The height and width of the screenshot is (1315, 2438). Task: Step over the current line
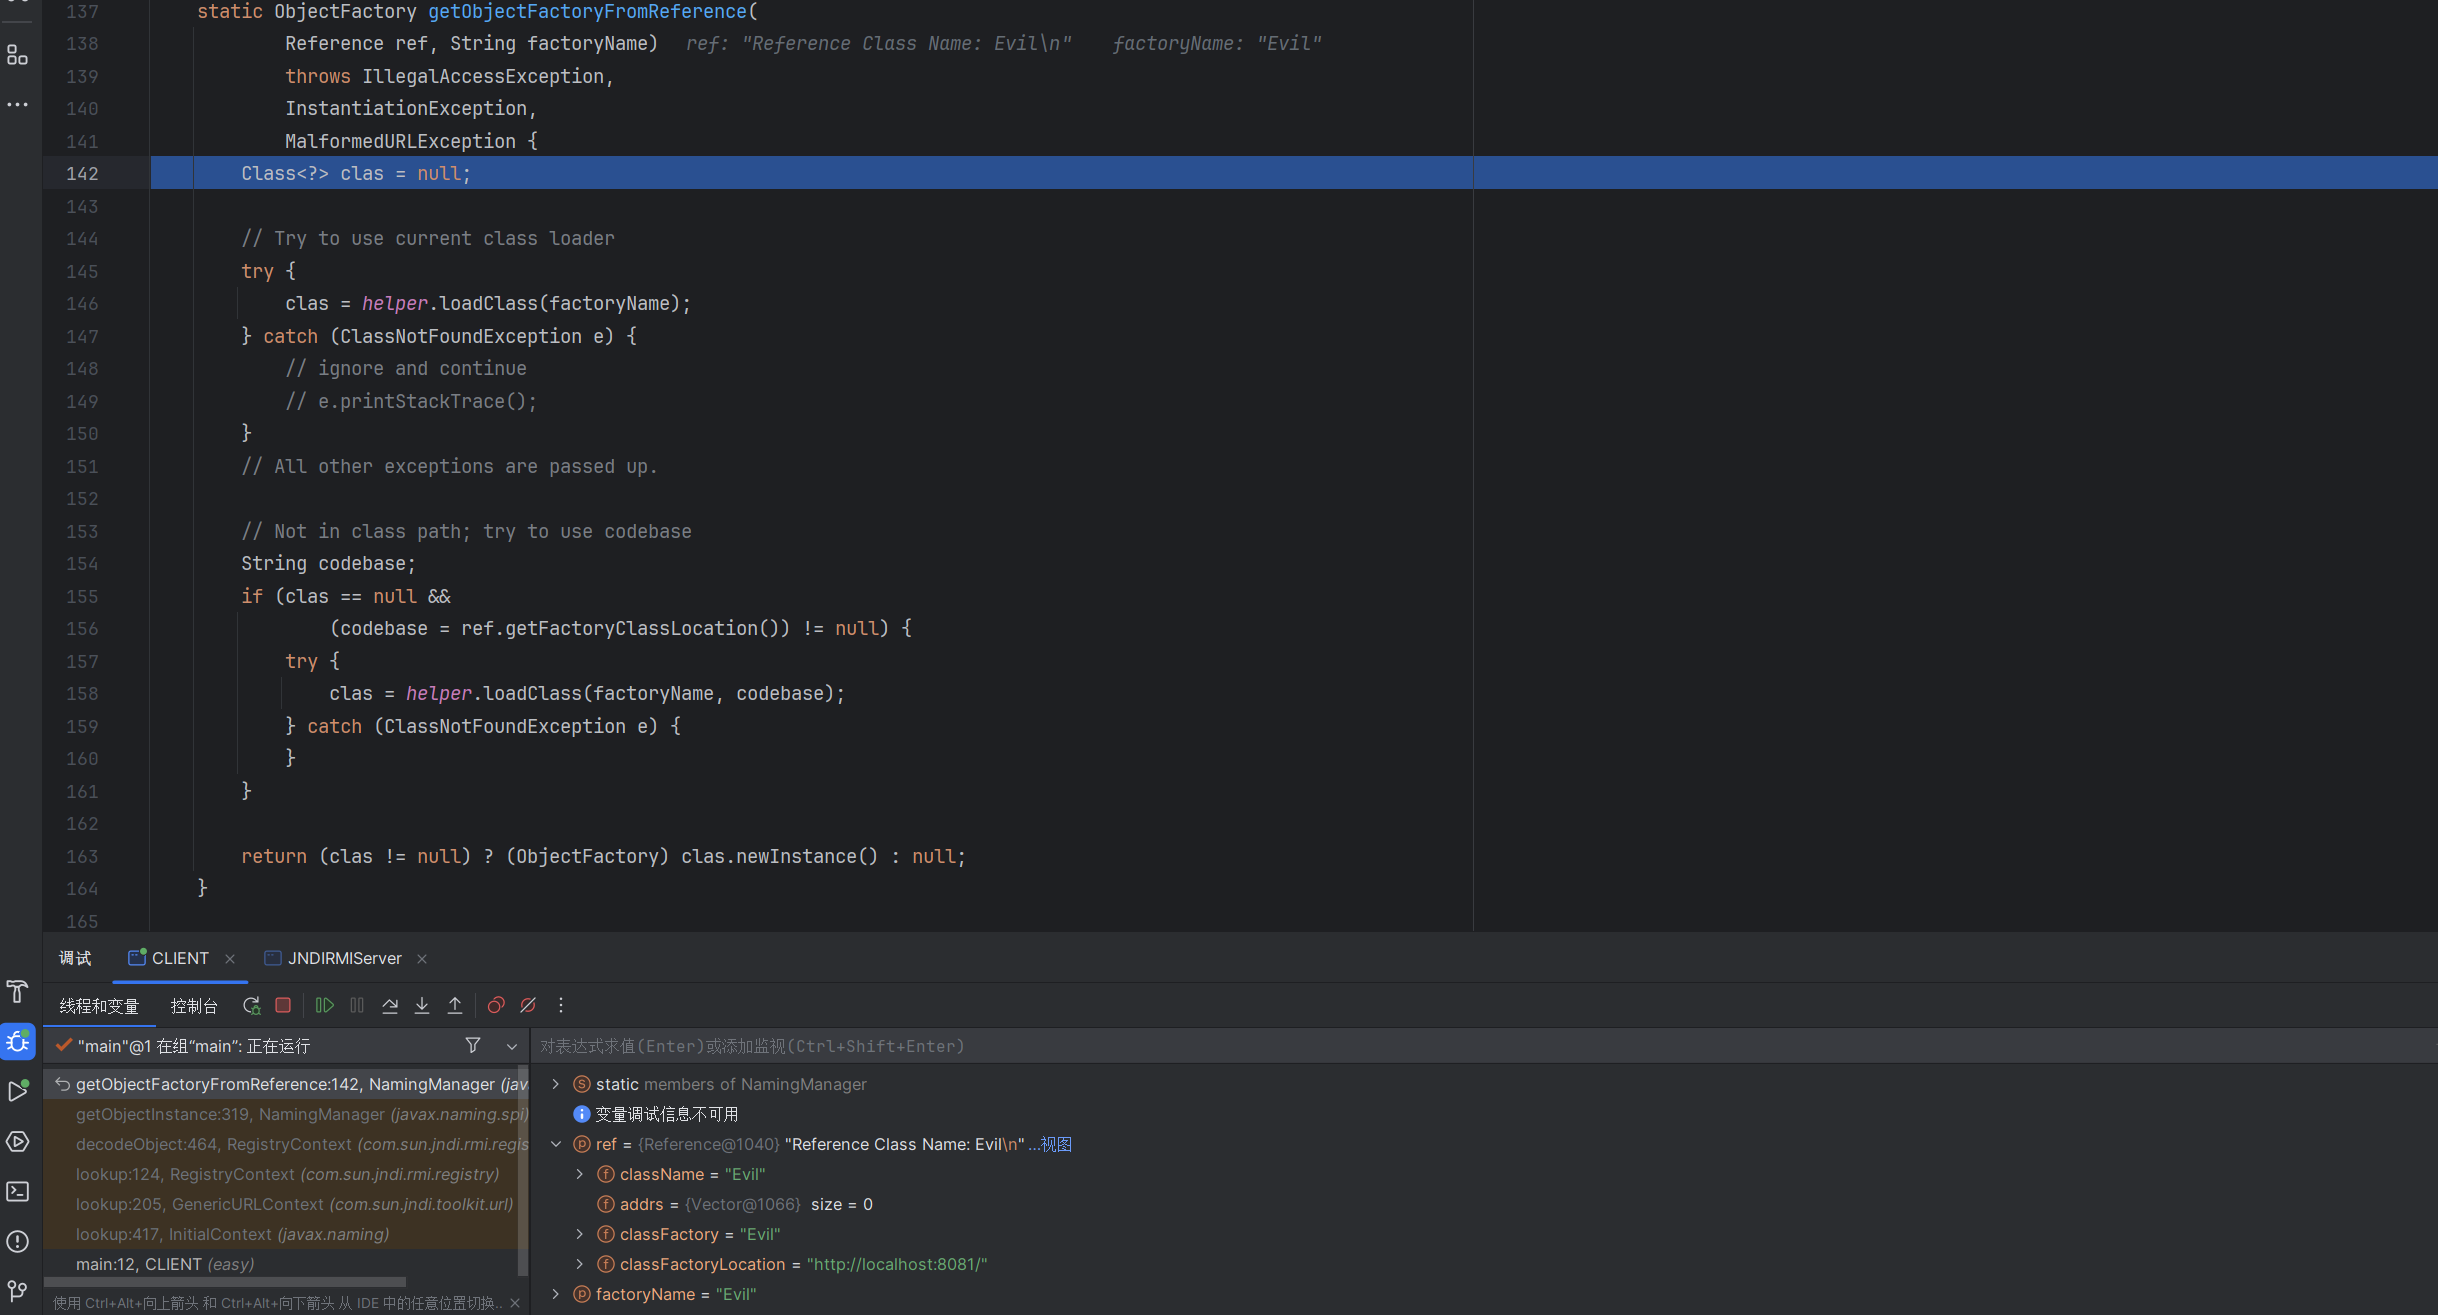(x=390, y=1005)
